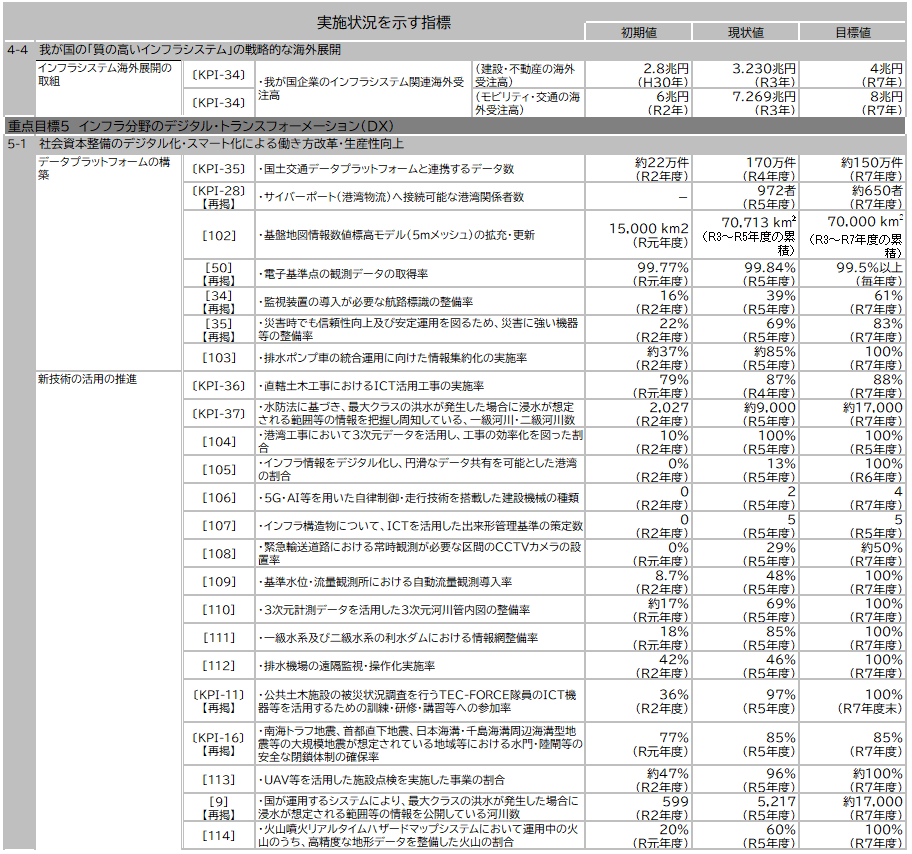Screen dimensions: 912x854
Task: Select the 初期値 column header
Action: [638, 33]
